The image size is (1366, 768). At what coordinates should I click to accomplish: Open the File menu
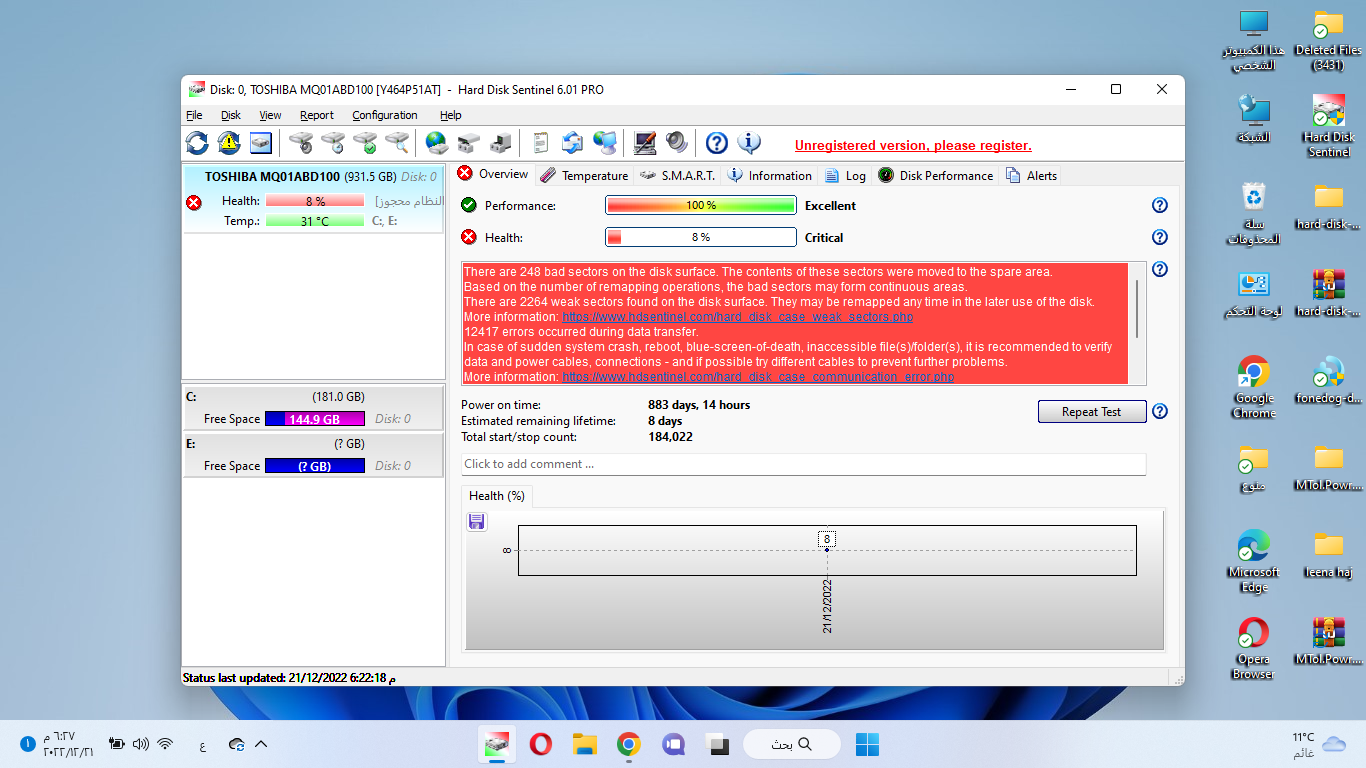tap(194, 115)
